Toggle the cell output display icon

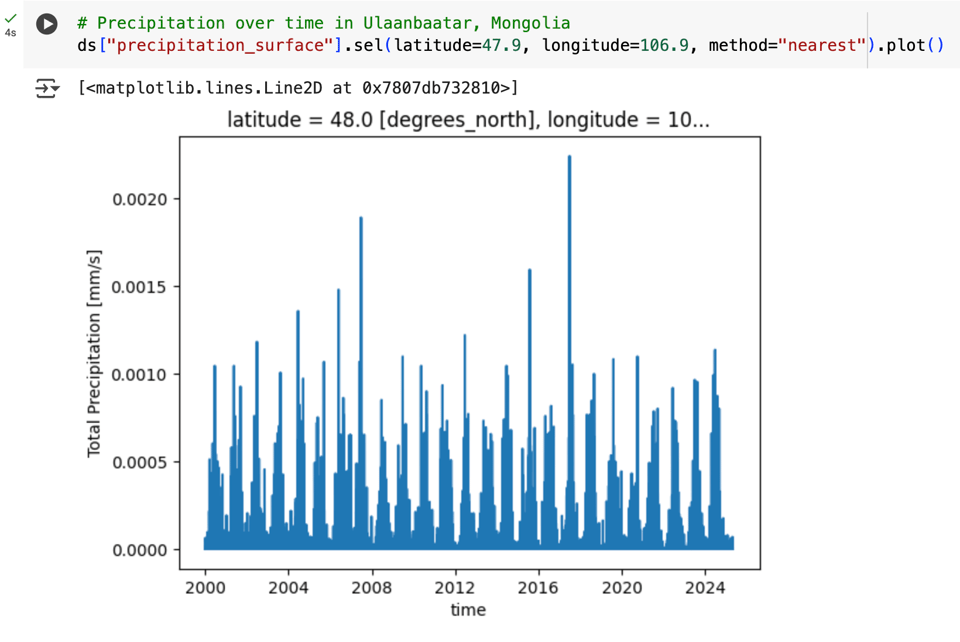pos(47,90)
